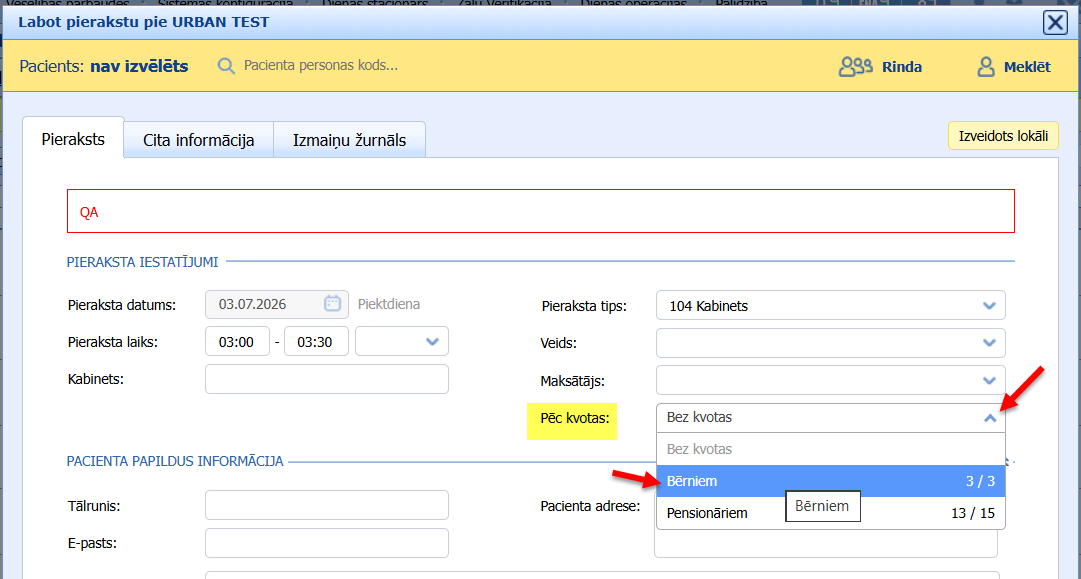This screenshot has height=579, width=1081.
Task: Click the Kabinets input field
Action: click(327, 379)
